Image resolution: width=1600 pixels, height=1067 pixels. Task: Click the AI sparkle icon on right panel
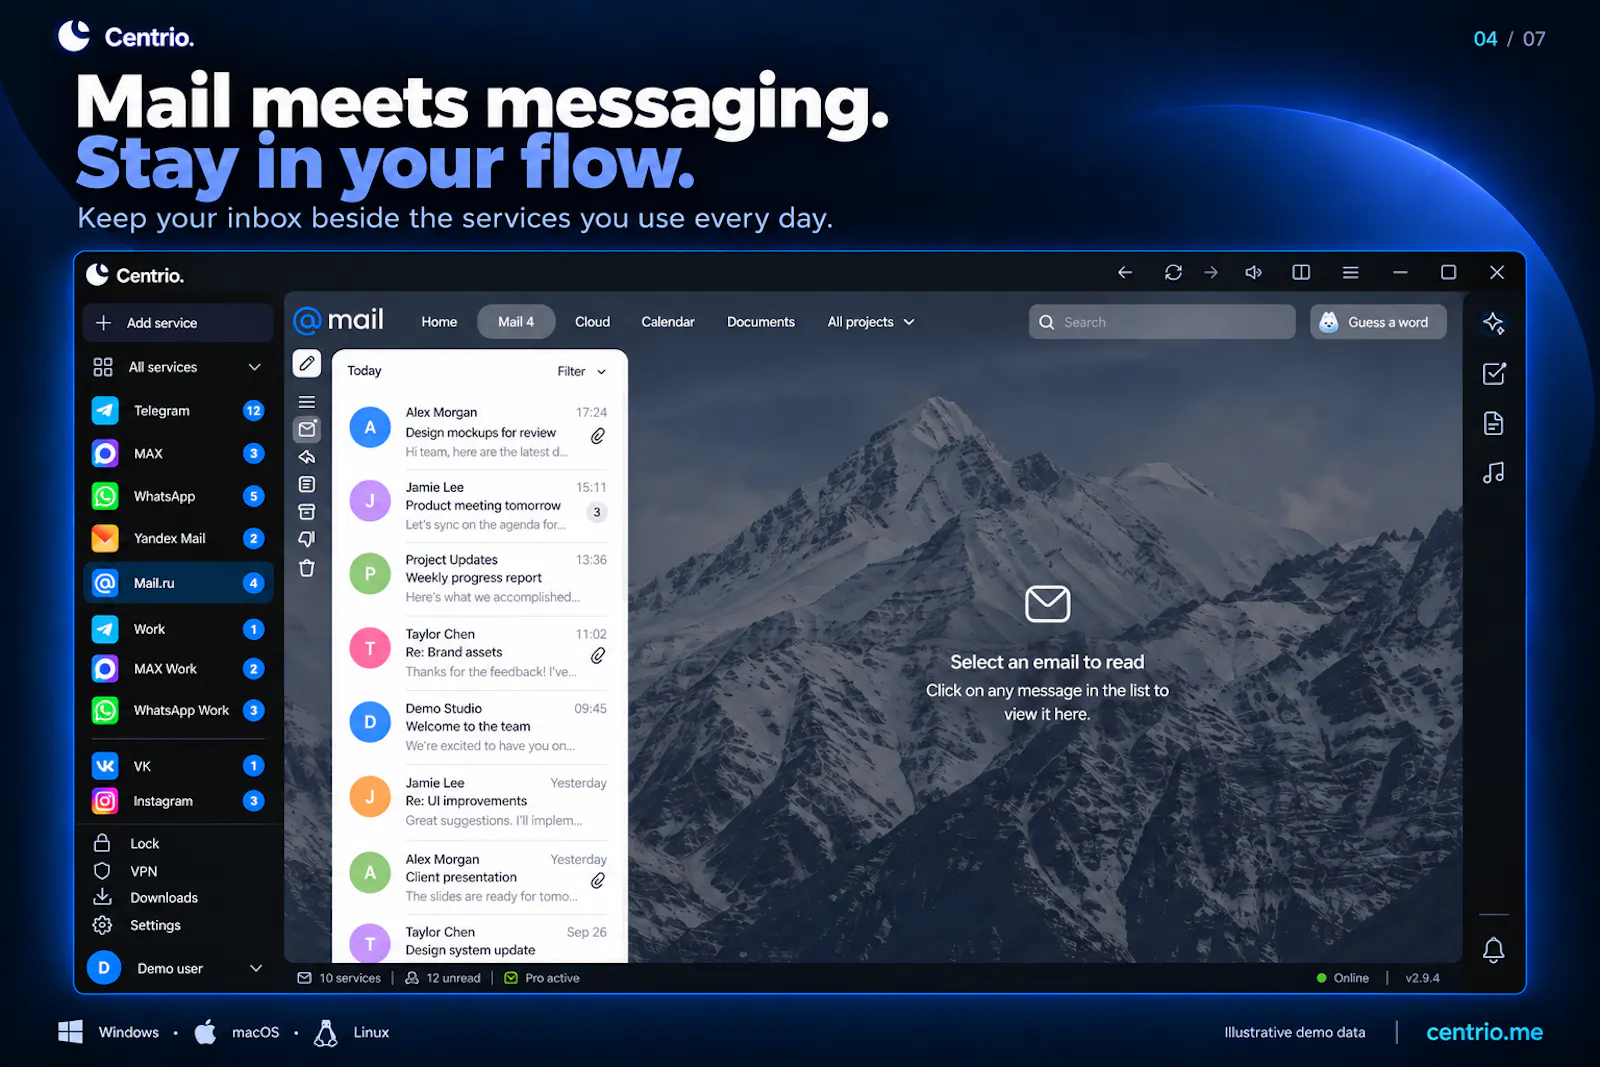(1493, 323)
